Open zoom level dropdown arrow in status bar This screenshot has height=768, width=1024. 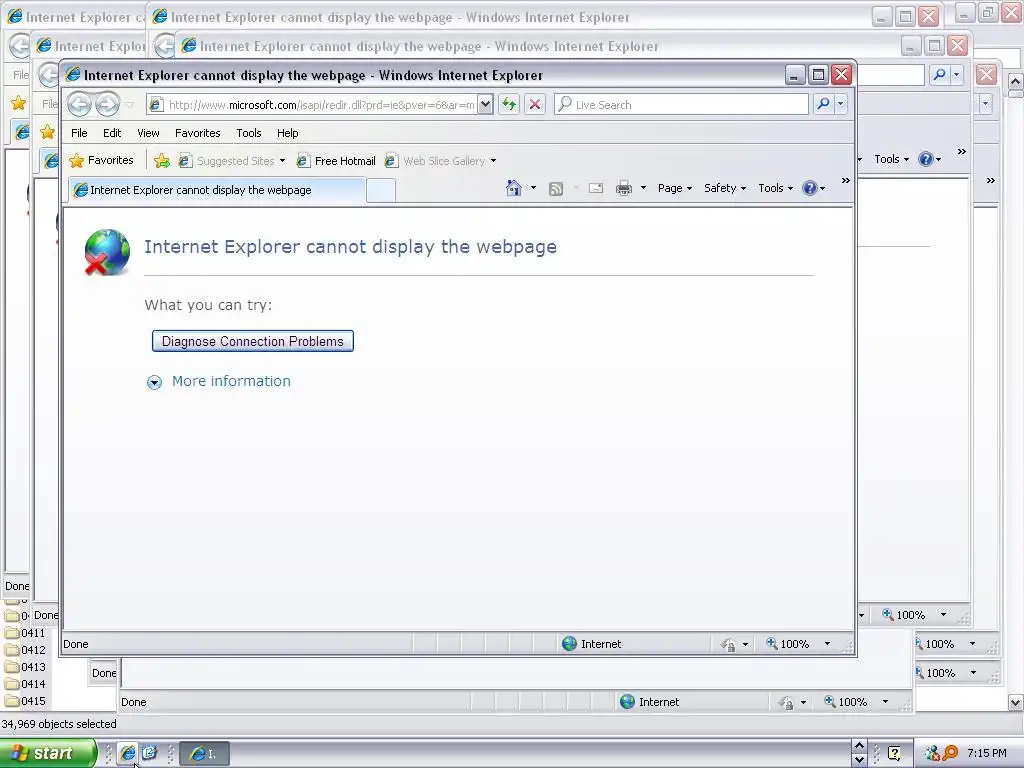point(827,644)
